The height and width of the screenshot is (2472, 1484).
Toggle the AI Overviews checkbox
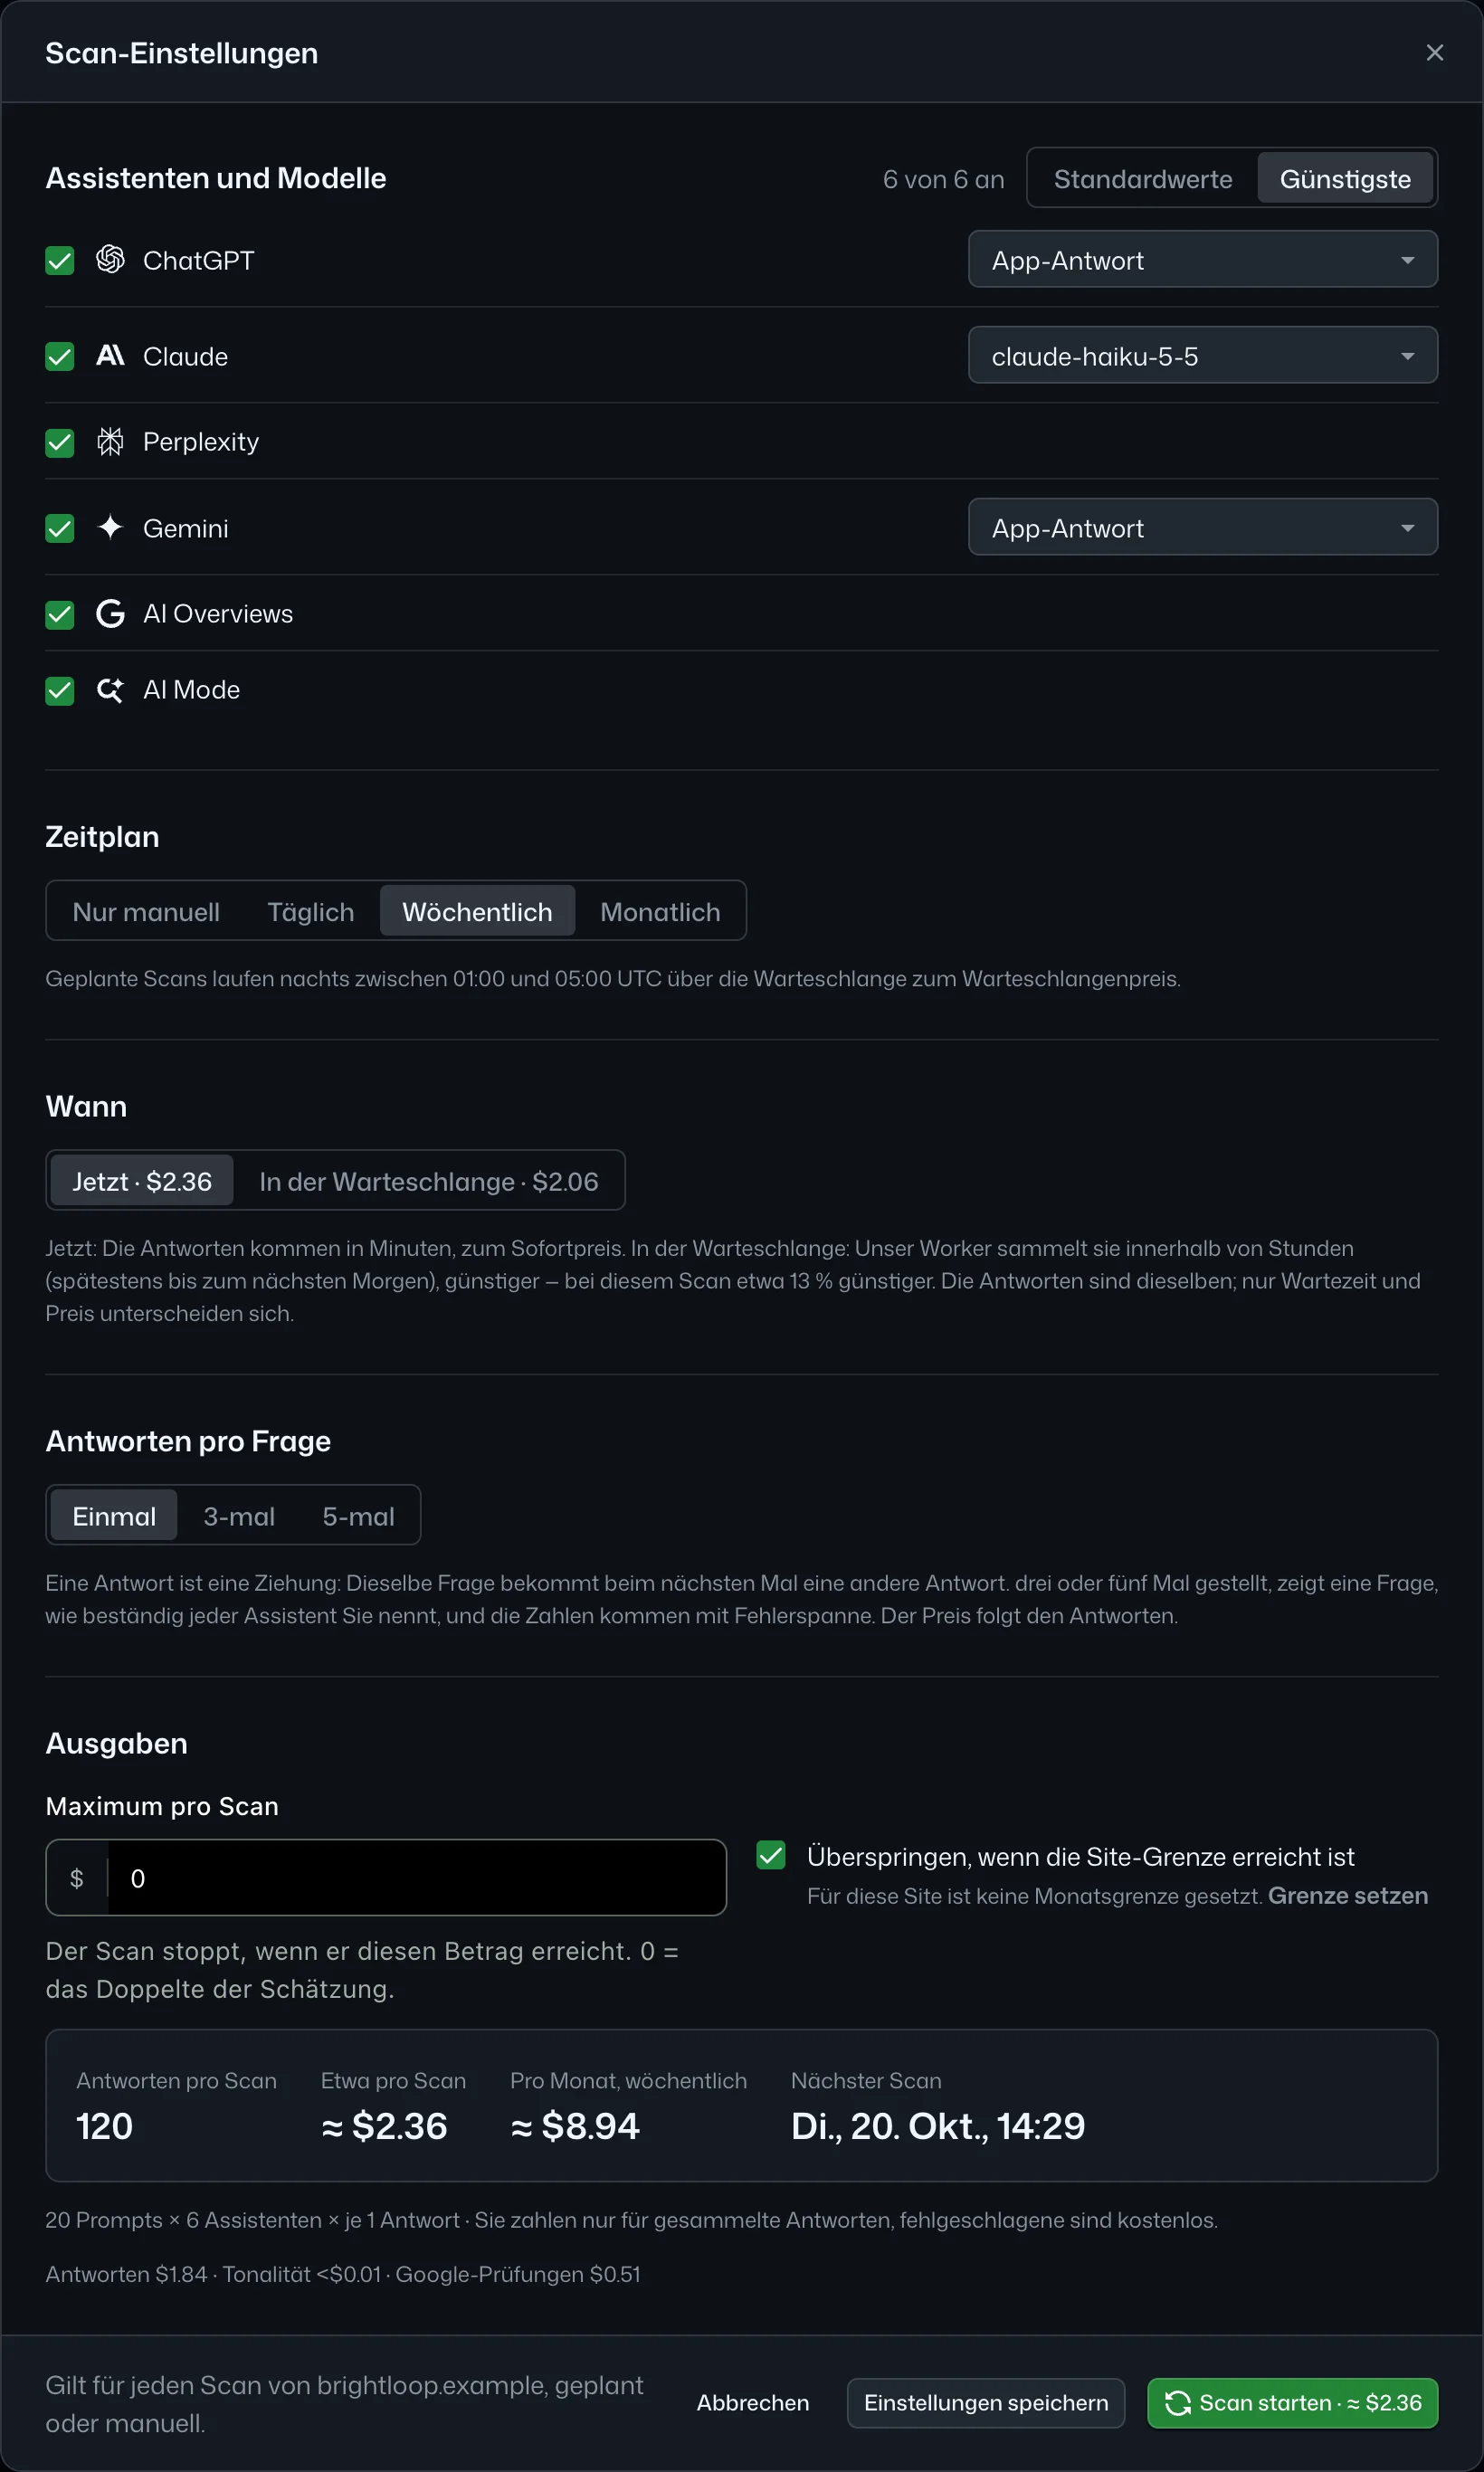60,615
